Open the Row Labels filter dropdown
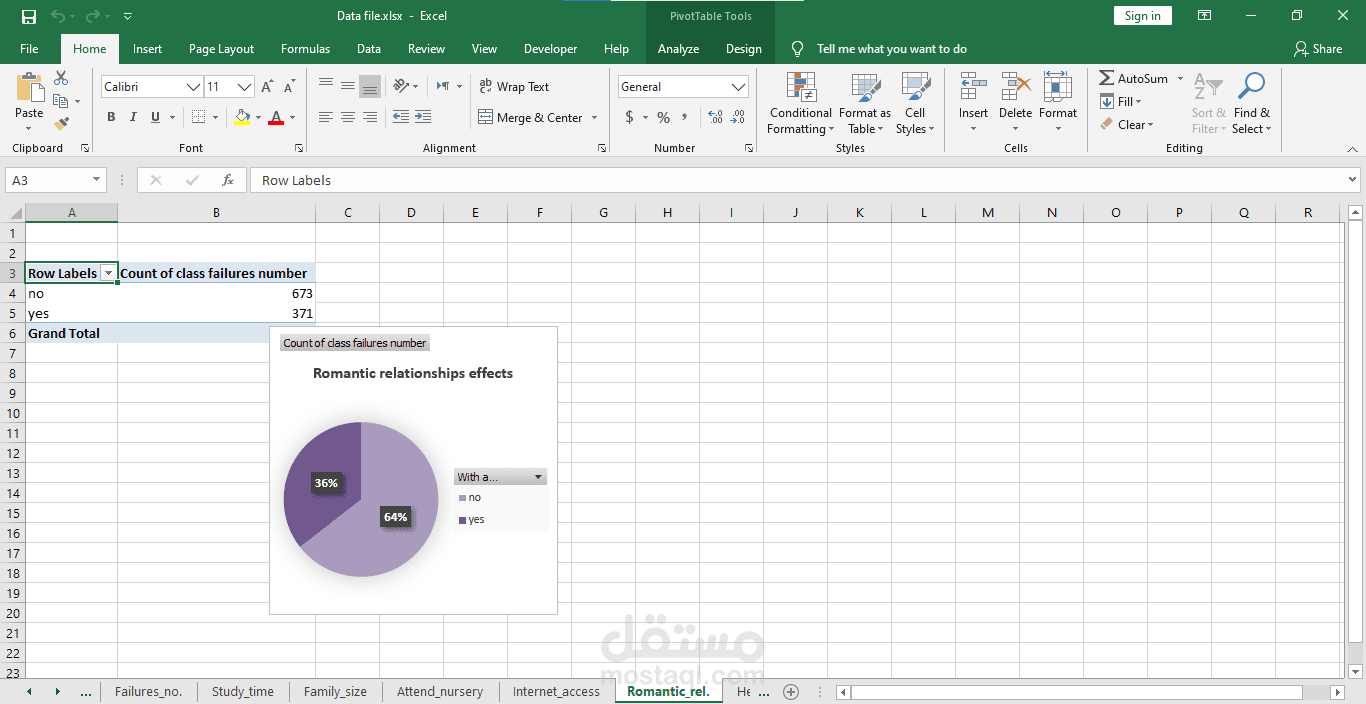1366x704 pixels. coord(108,273)
